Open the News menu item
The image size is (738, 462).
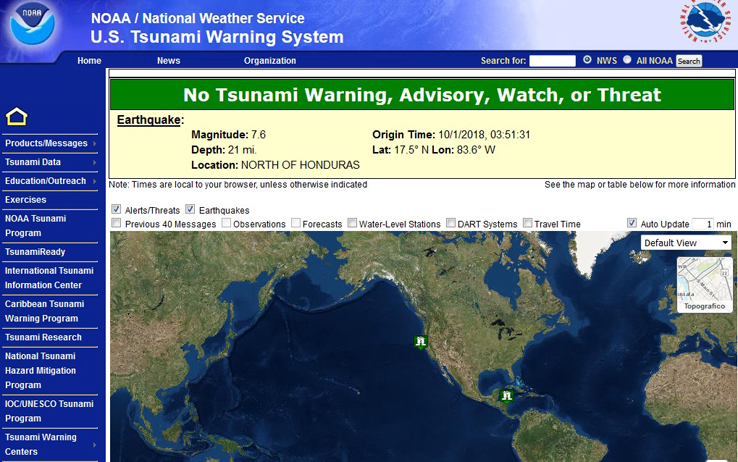[168, 61]
